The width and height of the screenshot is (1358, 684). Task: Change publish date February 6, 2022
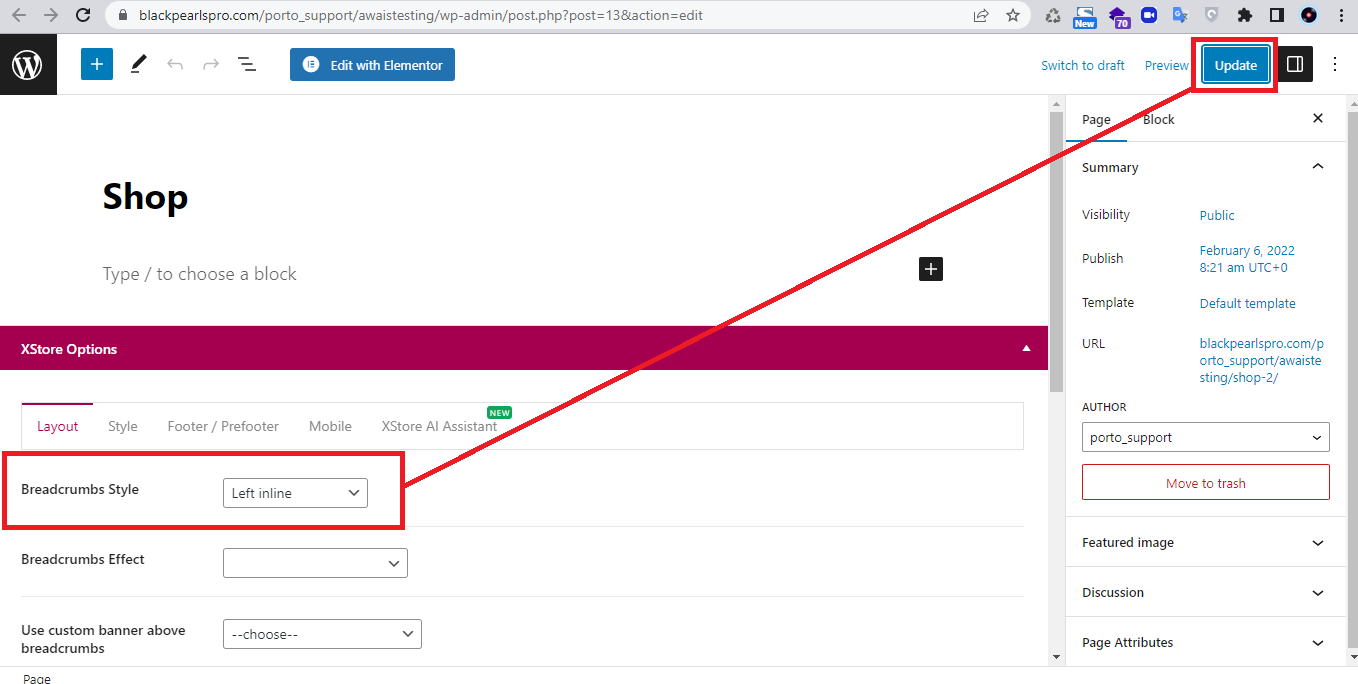[x=1247, y=259]
